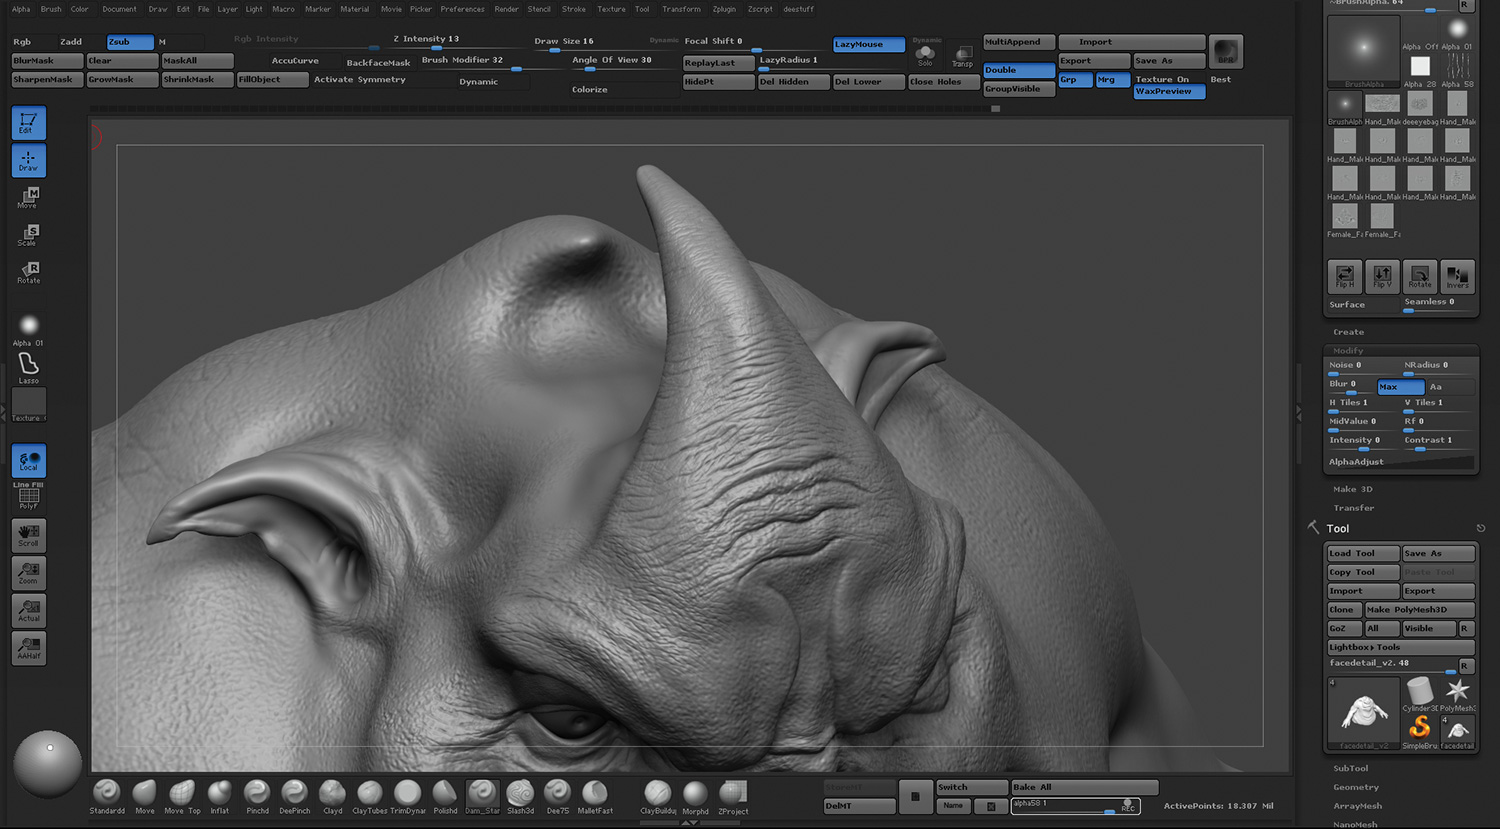Choose the ZProject brush
This screenshot has height=829, width=1500.
point(733,797)
